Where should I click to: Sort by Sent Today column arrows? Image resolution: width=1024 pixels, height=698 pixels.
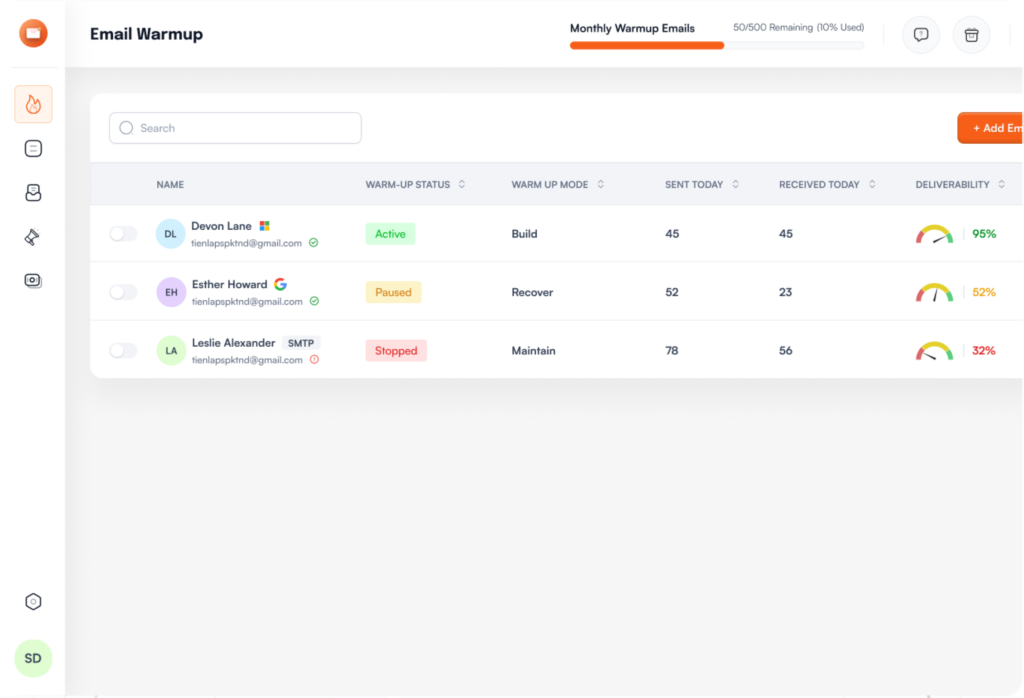pyautogui.click(x=735, y=184)
